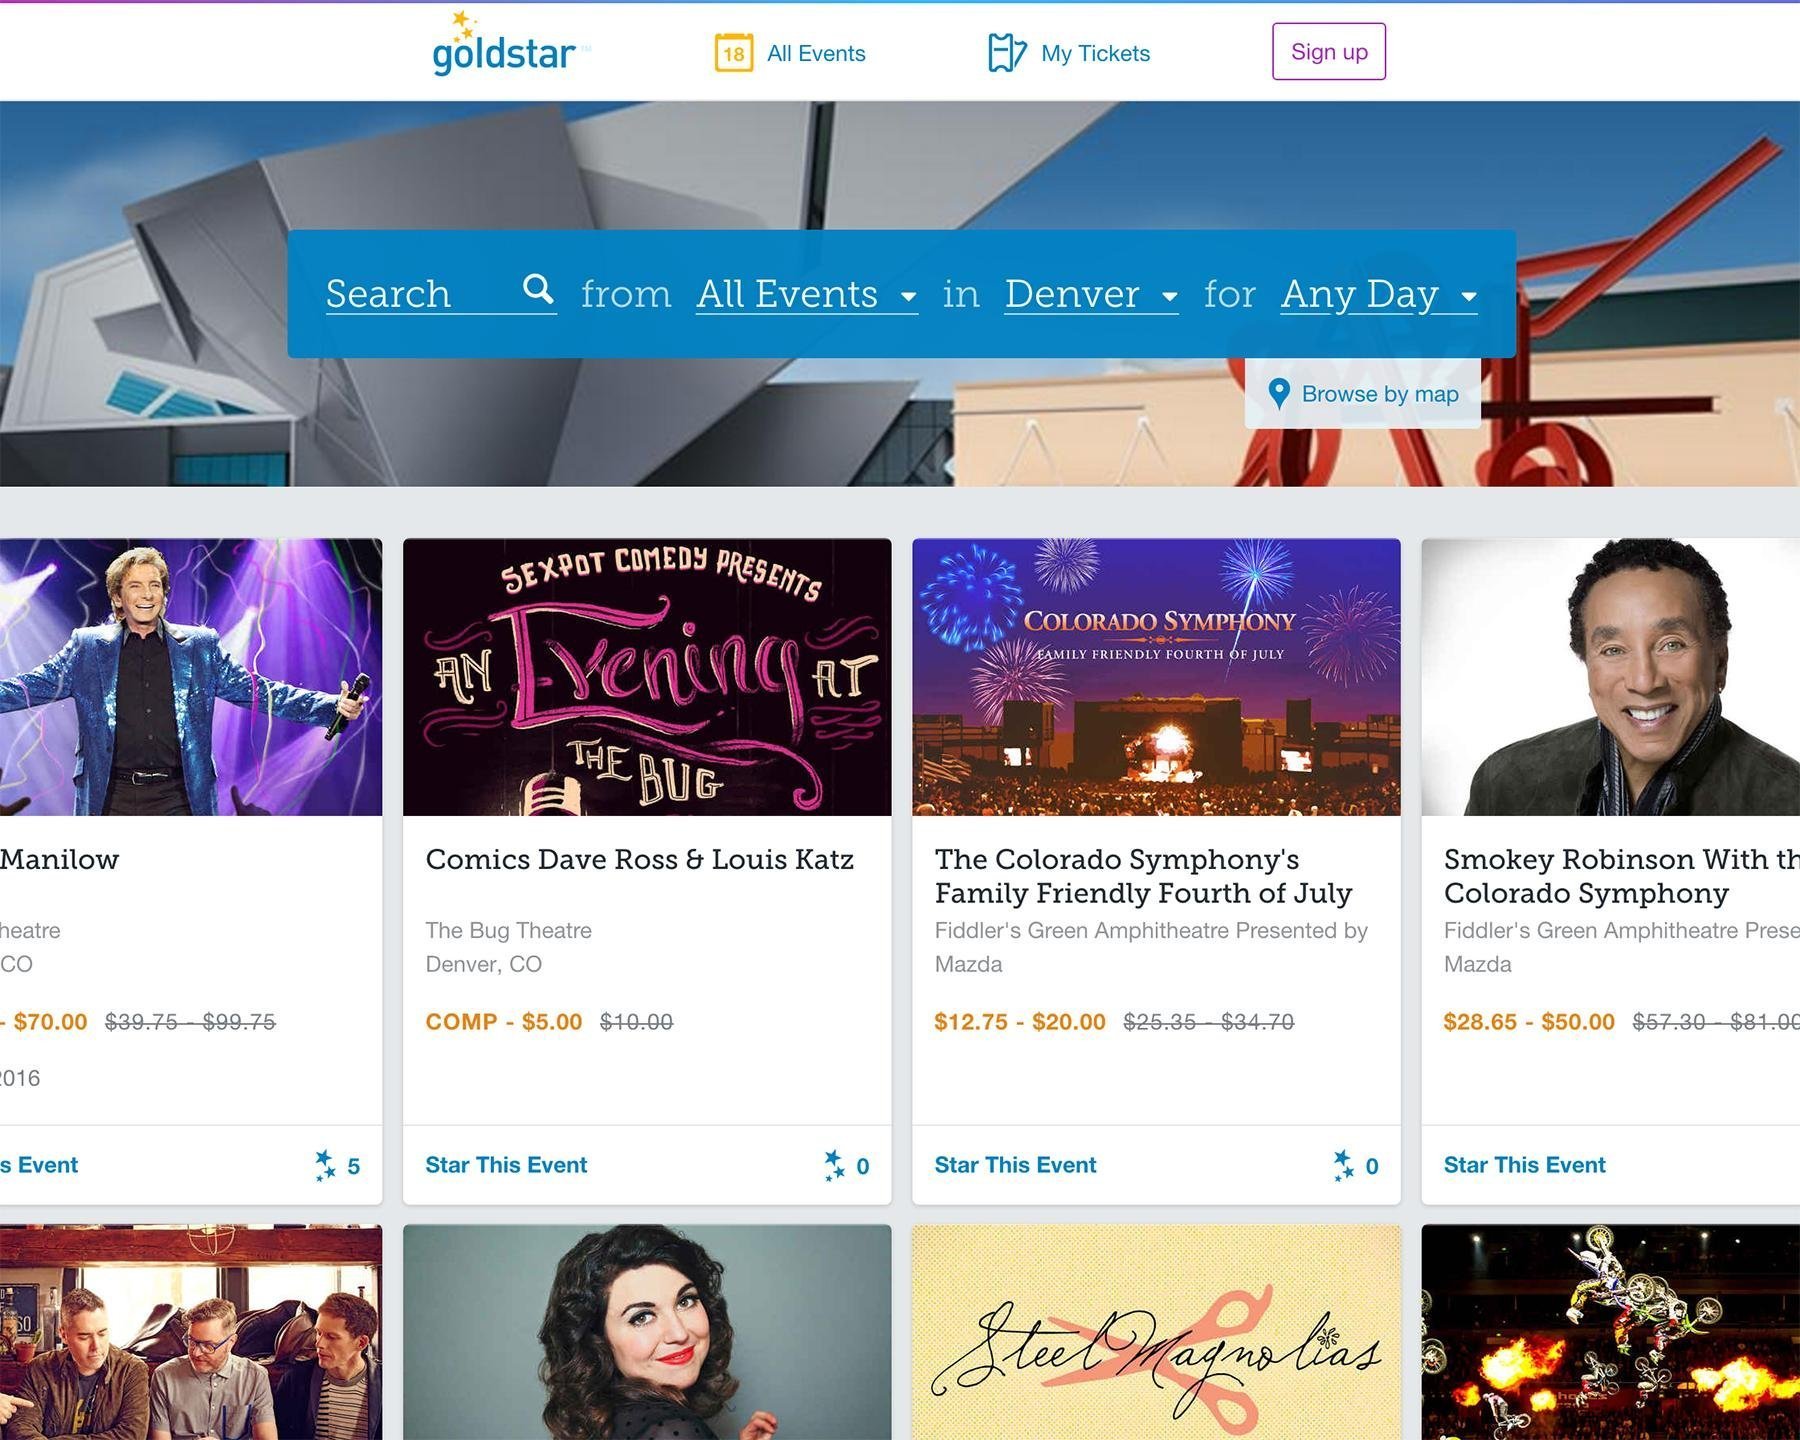Click The Bug Theatre venue text
The width and height of the screenshot is (1800, 1440).
pos(508,931)
